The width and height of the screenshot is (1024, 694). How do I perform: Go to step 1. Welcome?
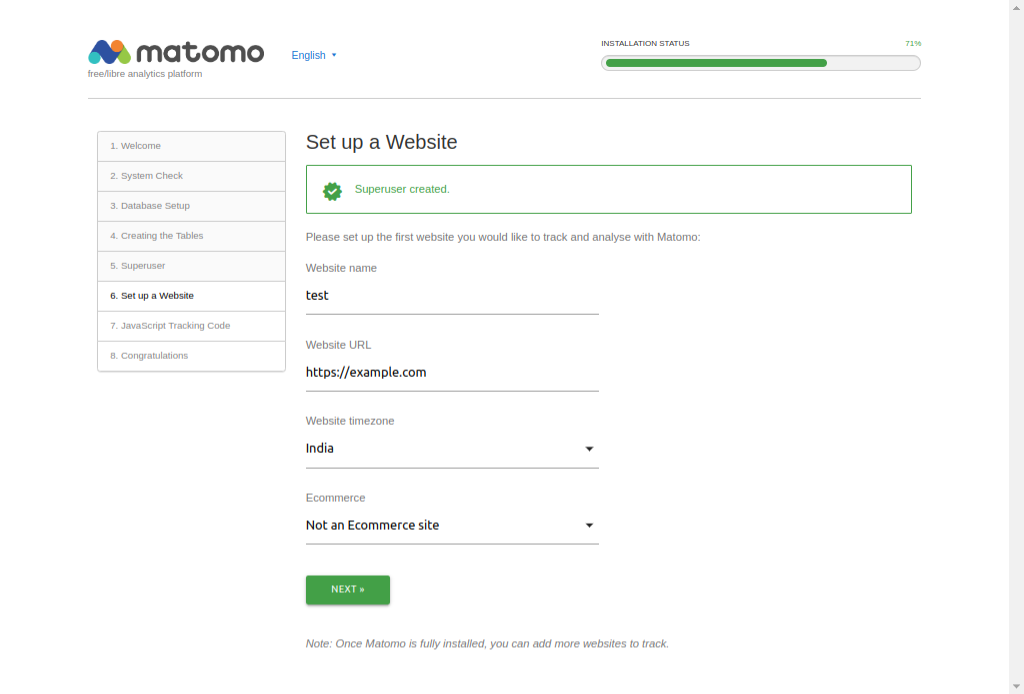coord(191,146)
